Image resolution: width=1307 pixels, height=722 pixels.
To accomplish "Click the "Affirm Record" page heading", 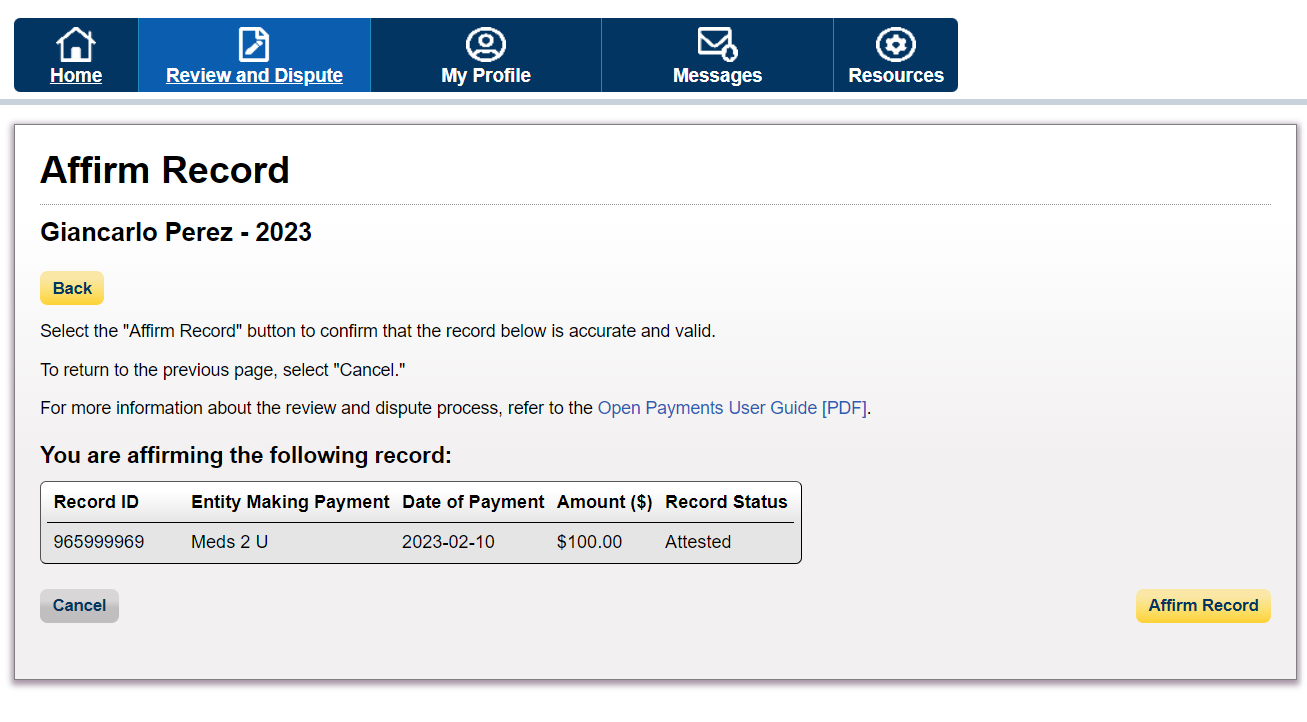I will [165, 170].
